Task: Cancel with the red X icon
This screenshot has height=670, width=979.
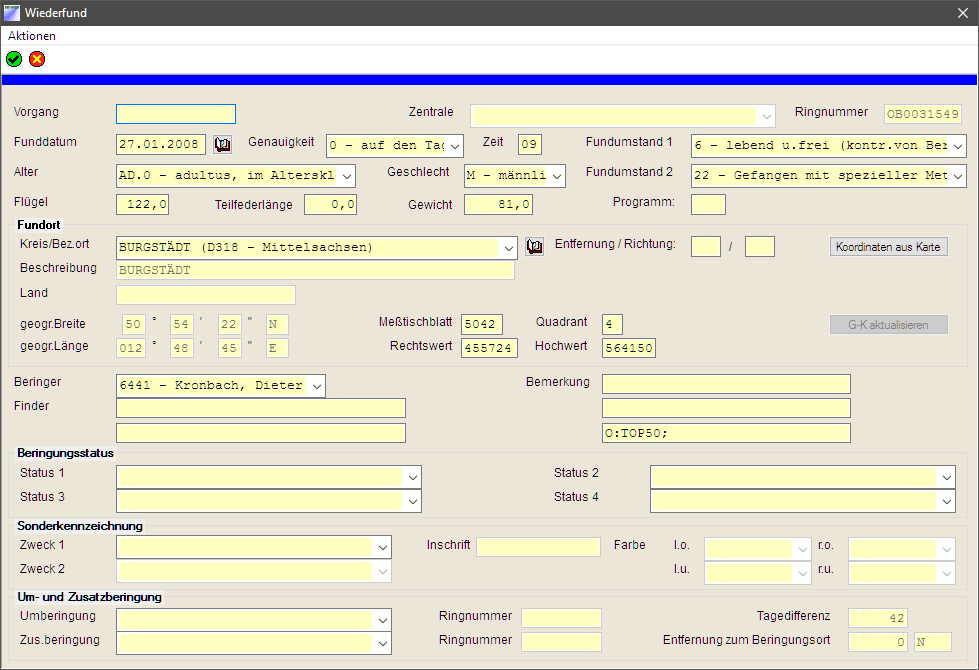Action: (37, 59)
